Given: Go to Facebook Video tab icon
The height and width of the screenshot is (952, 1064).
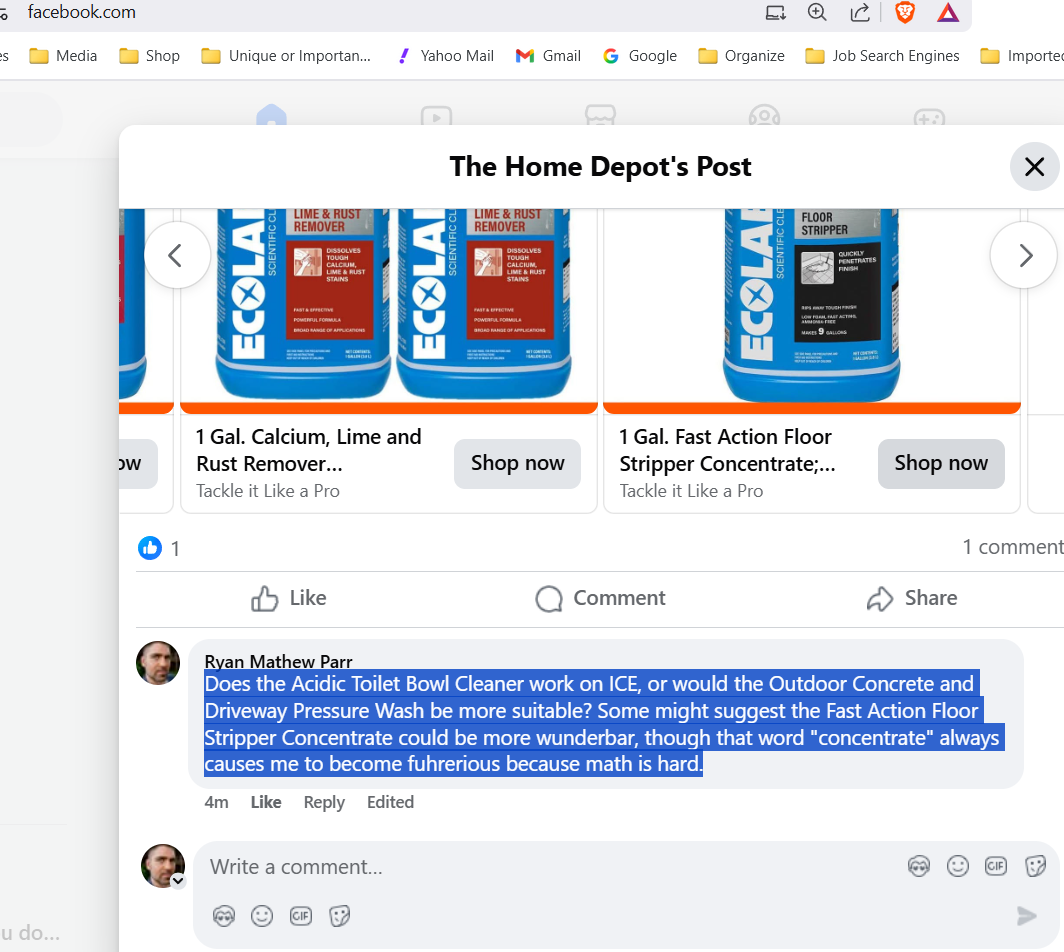Looking at the screenshot, I should (436, 115).
